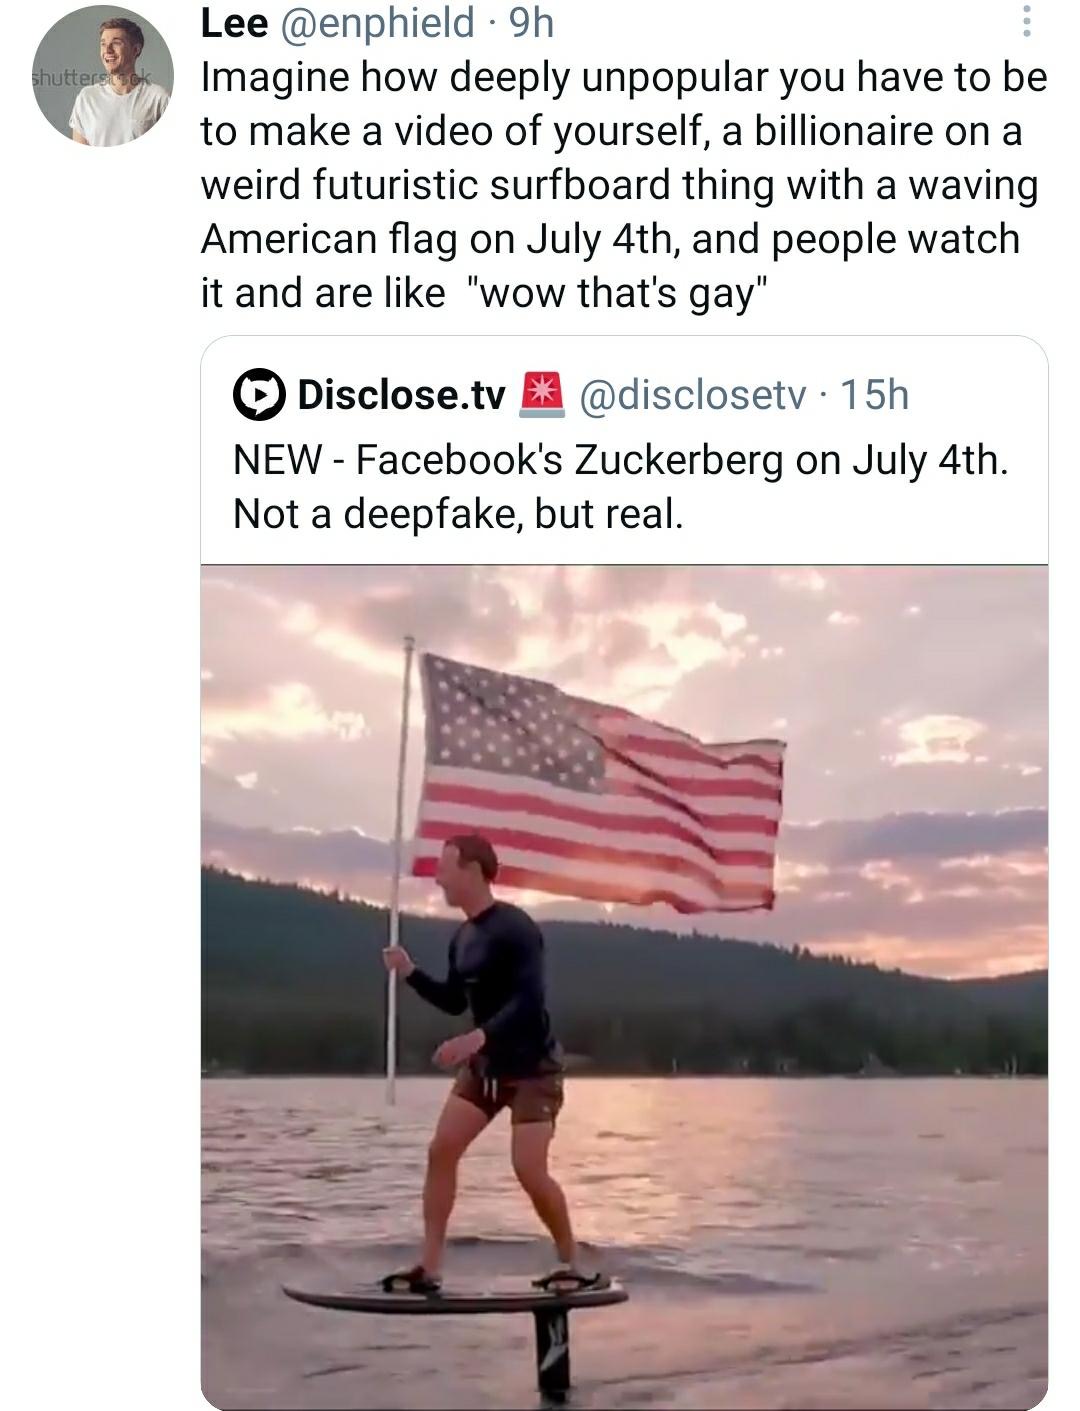Click the Disclose.tv round logo icon
This screenshot has height=1411, width=1080.
[259, 394]
